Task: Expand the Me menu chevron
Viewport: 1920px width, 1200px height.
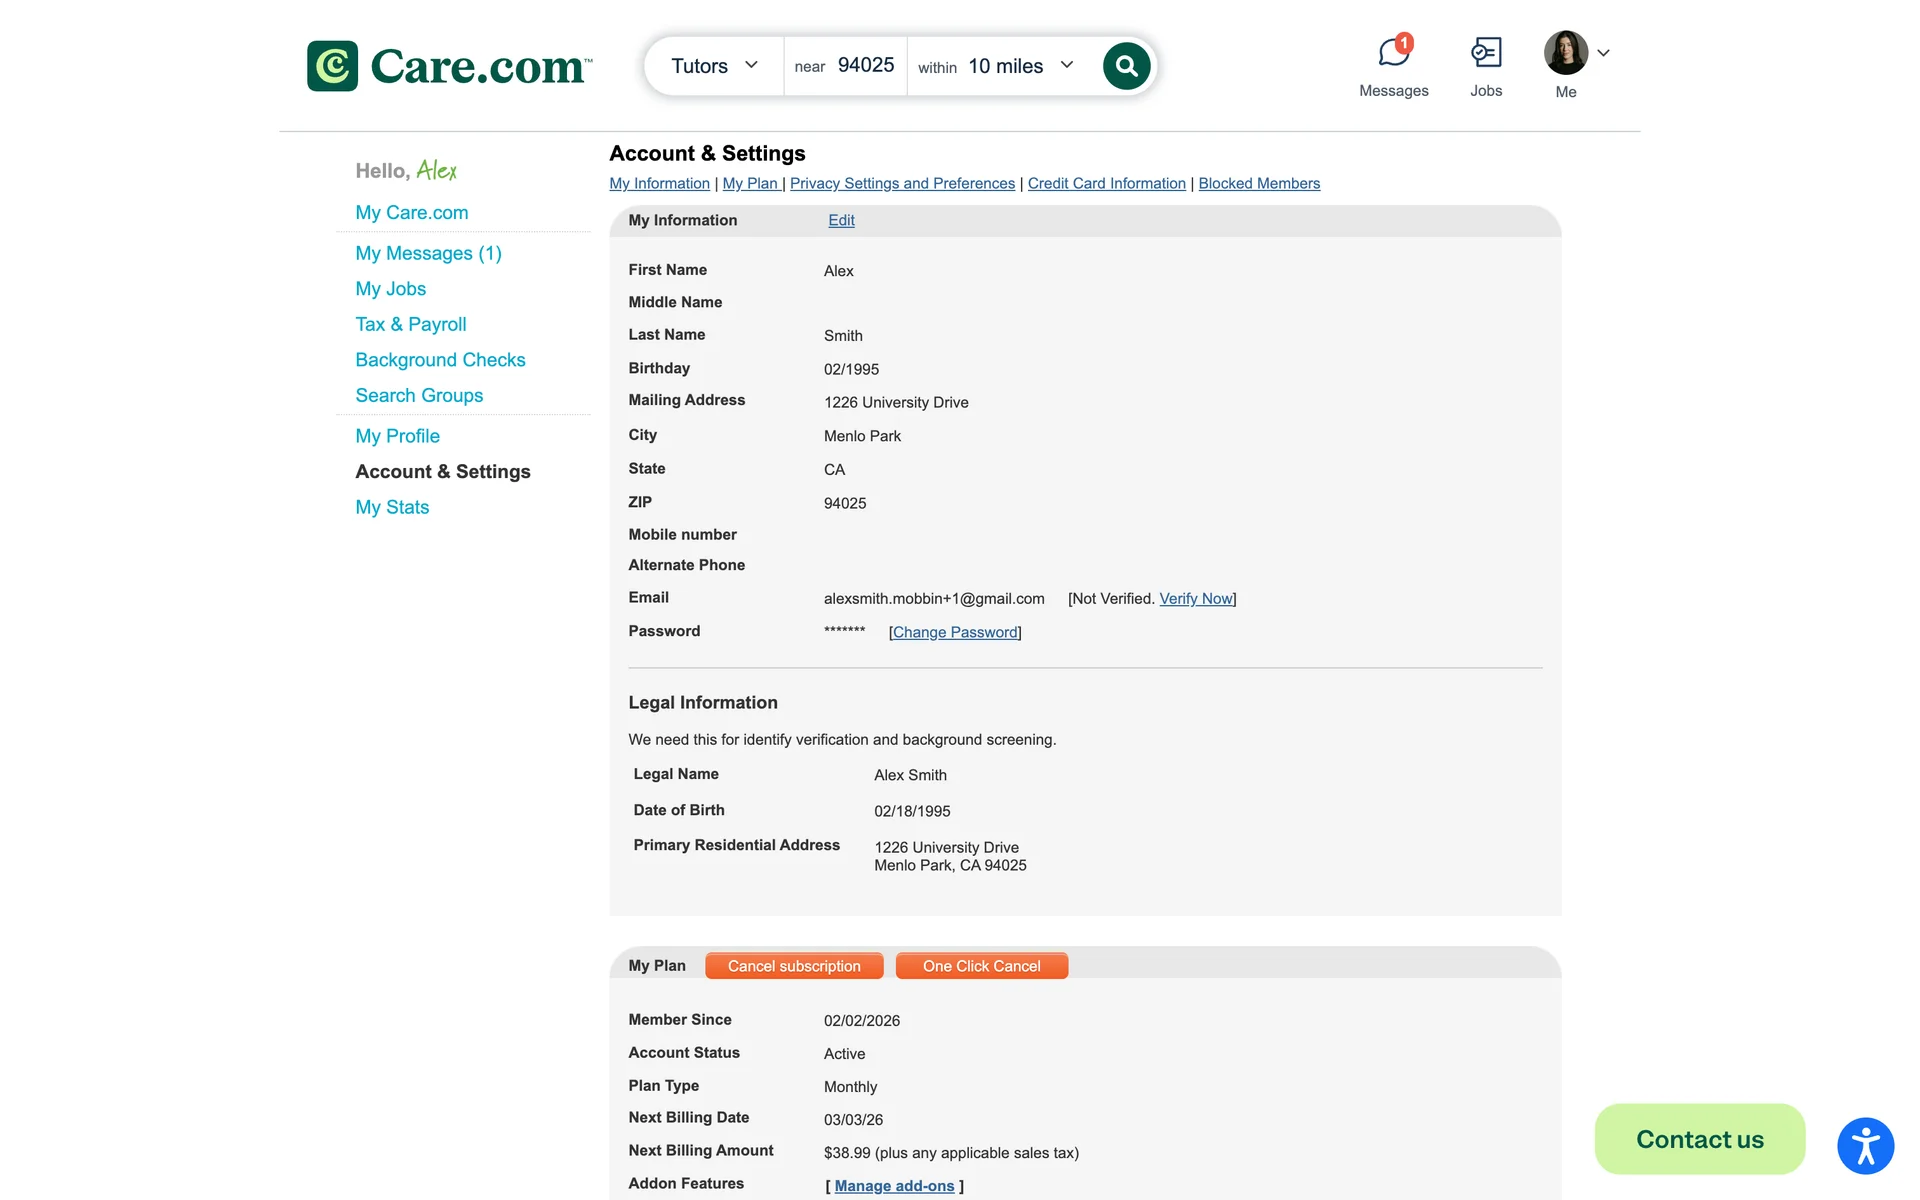Action: pos(1603,53)
